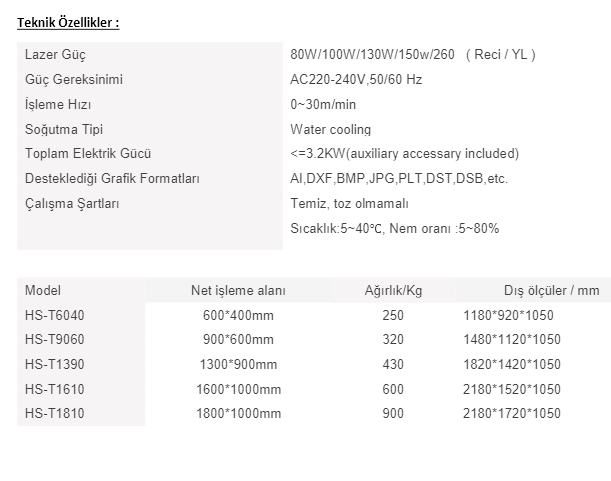
Task: Click the Water cooling value
Action: (x=330, y=129)
